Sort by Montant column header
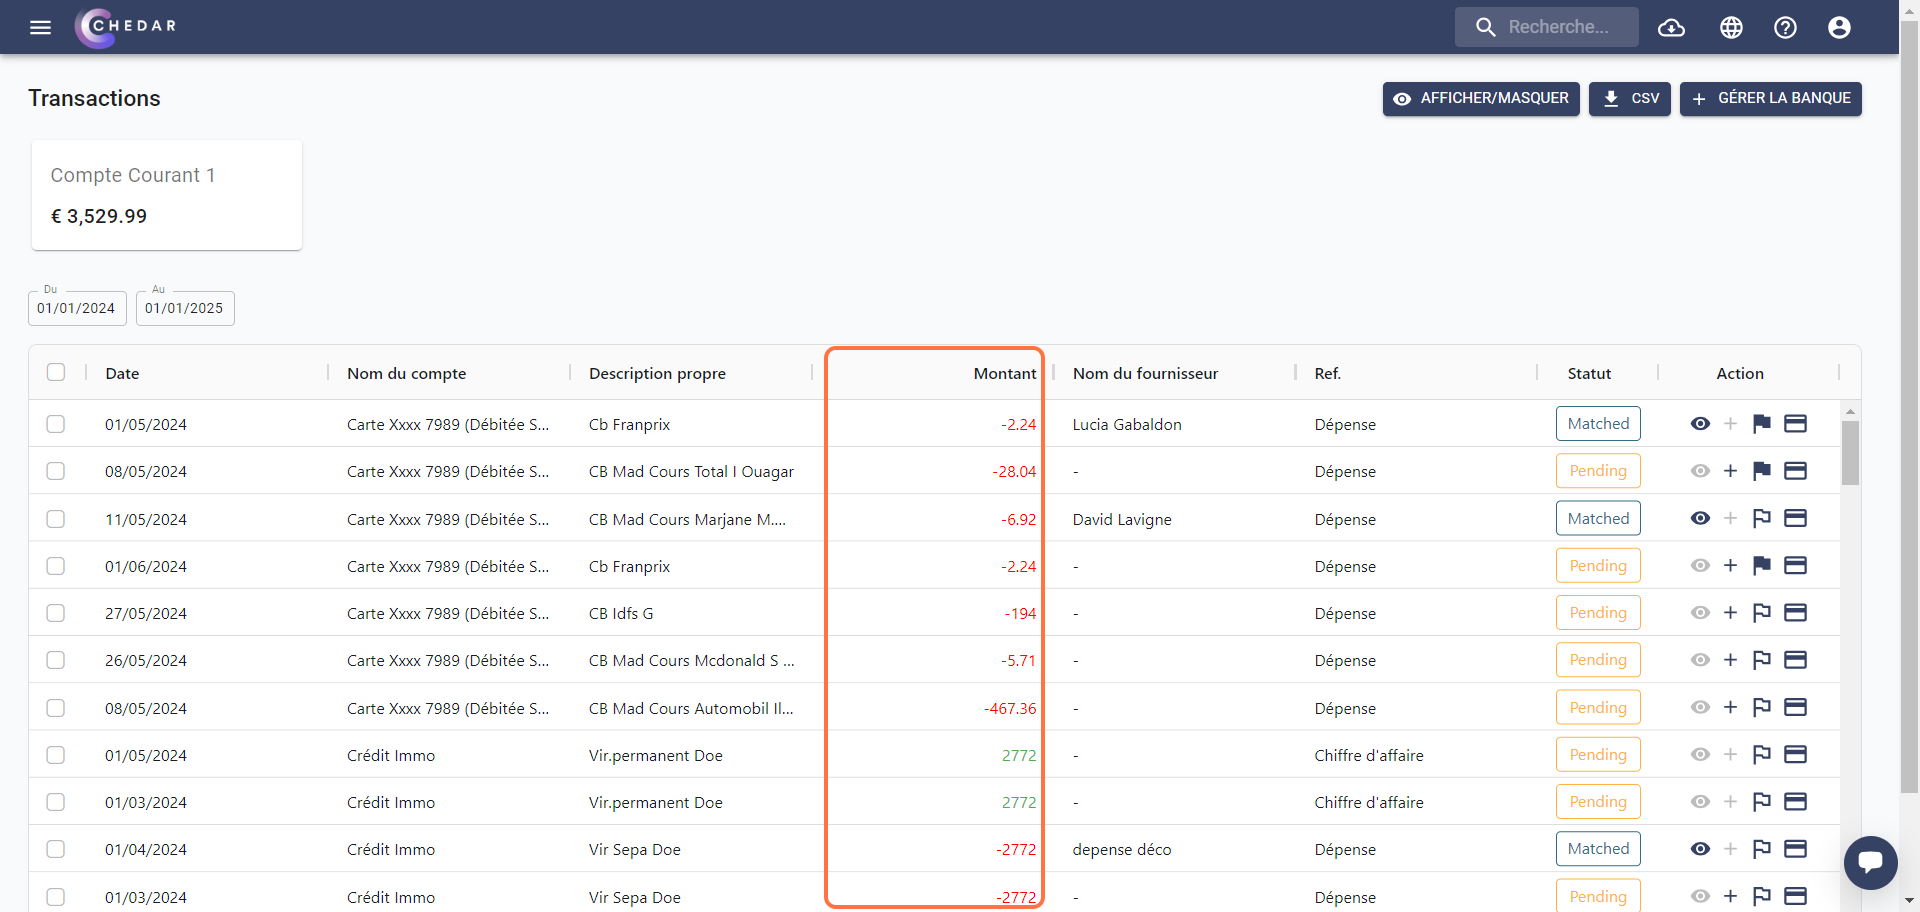The height and width of the screenshot is (912, 1920). click(x=1004, y=373)
